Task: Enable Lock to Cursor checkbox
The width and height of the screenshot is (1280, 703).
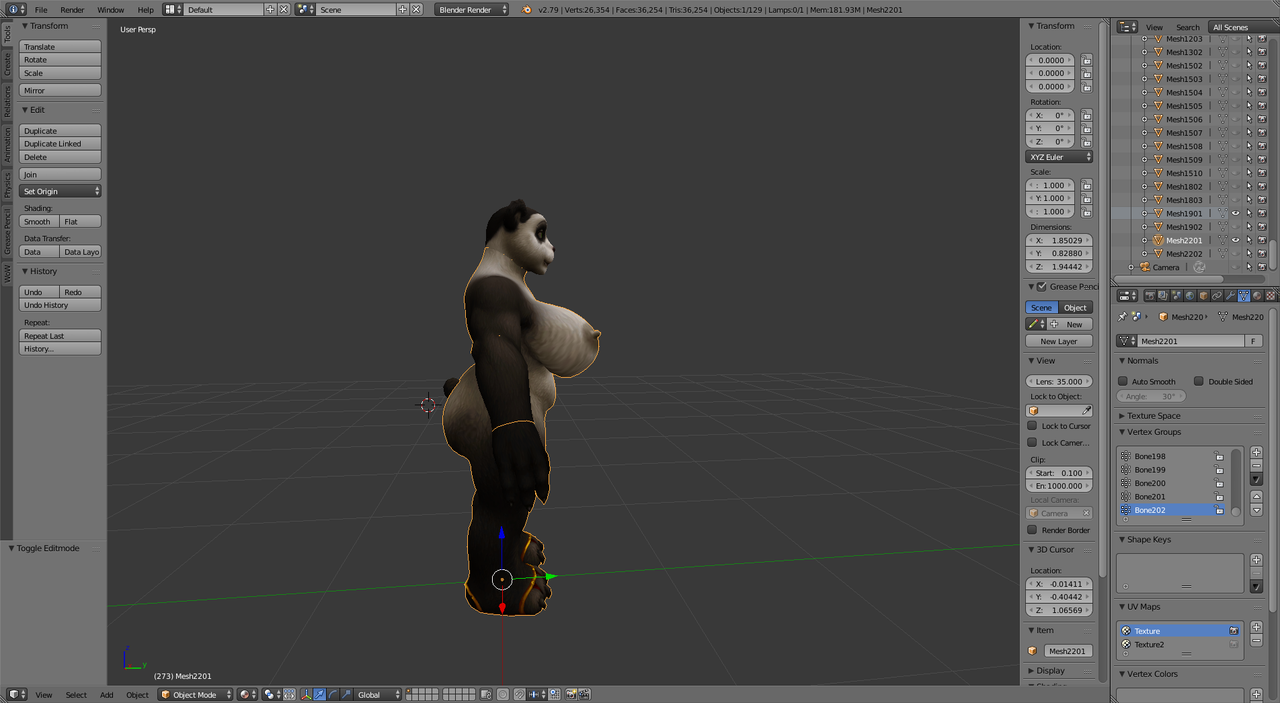Action: 1033,426
